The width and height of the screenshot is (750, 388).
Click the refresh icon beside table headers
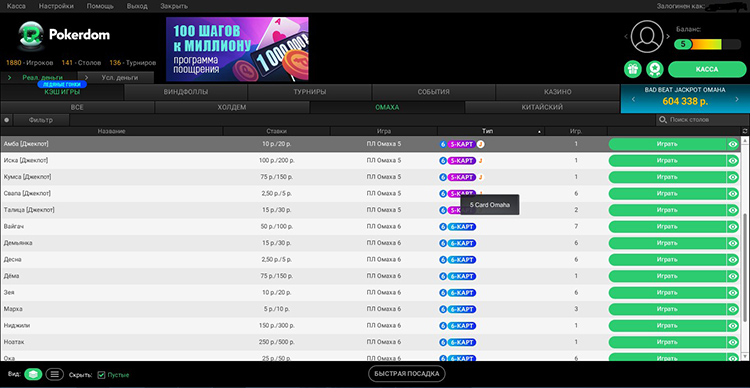[x=744, y=131]
